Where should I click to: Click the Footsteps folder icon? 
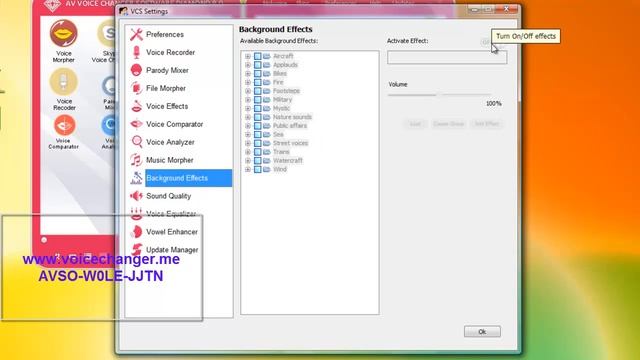coord(267,91)
